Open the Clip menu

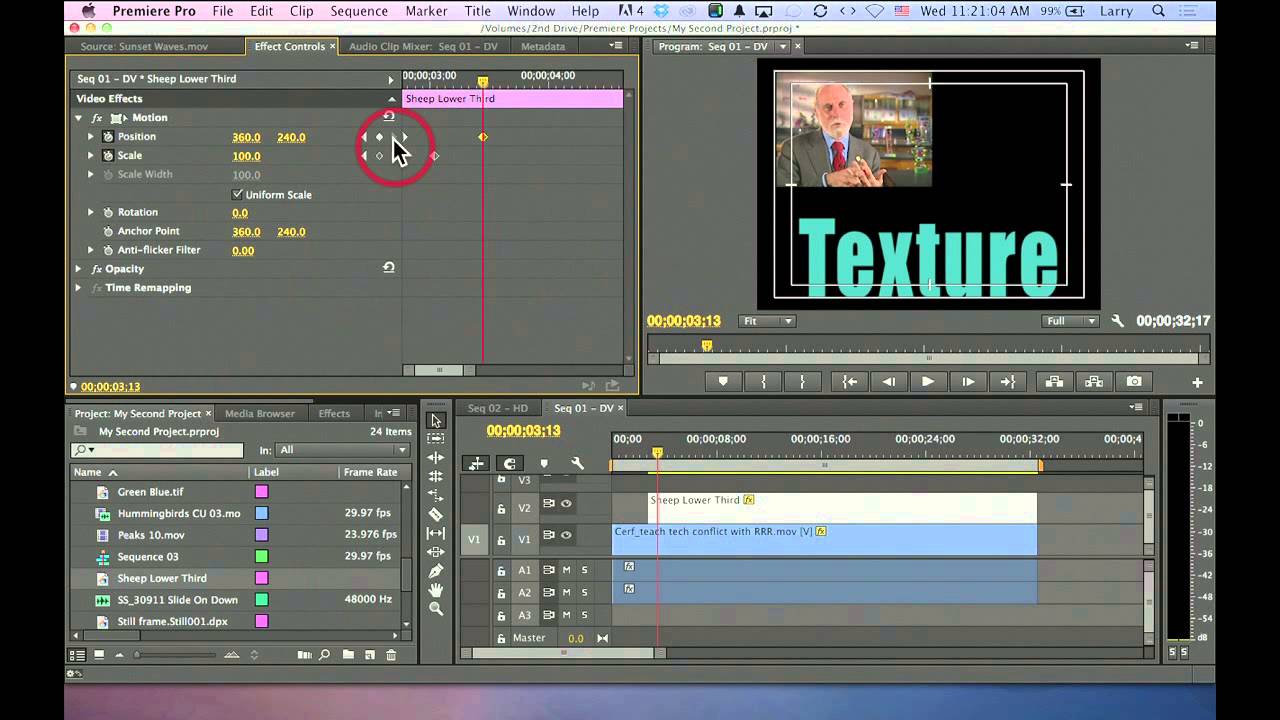tap(301, 11)
